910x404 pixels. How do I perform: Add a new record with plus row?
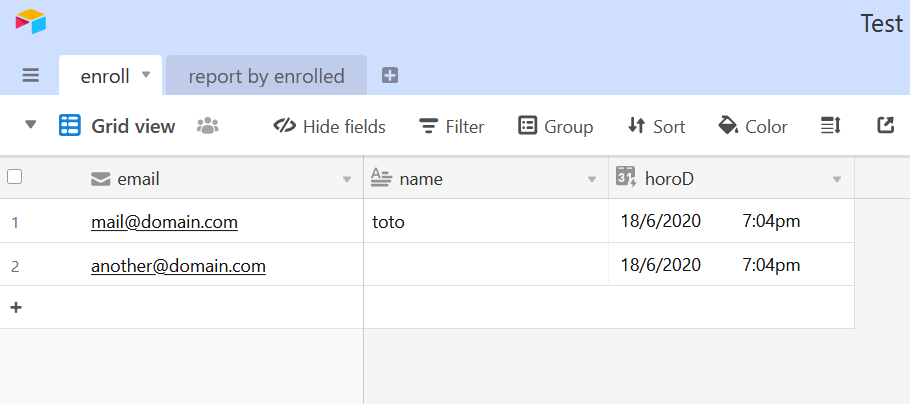coord(16,307)
